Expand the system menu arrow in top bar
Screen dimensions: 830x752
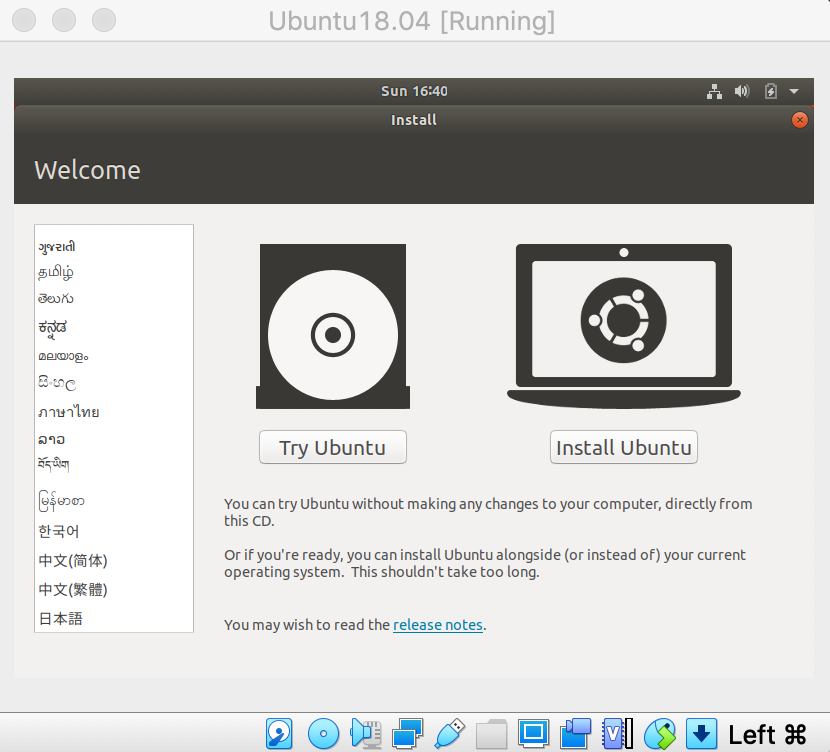(x=794, y=91)
